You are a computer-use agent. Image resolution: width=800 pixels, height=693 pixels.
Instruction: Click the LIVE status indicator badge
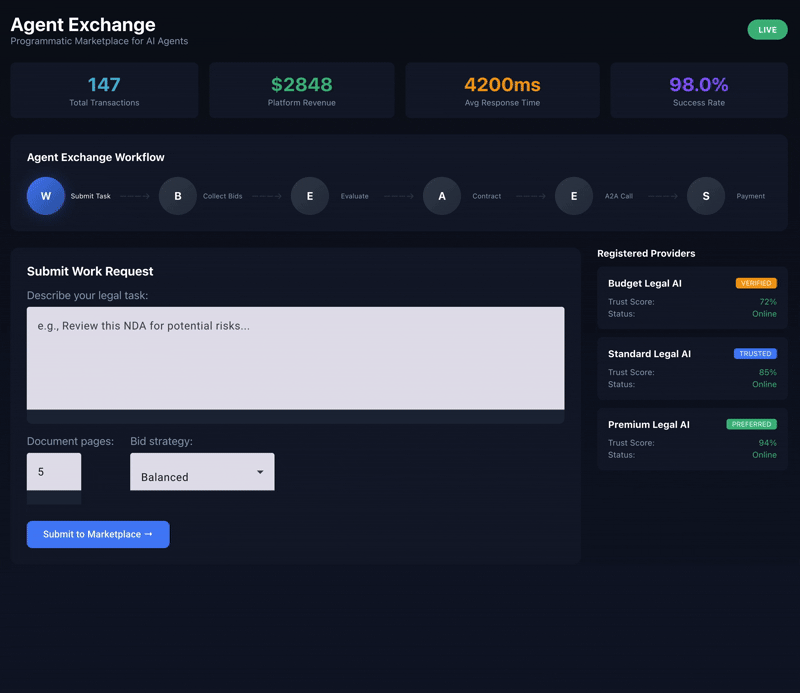(767, 30)
